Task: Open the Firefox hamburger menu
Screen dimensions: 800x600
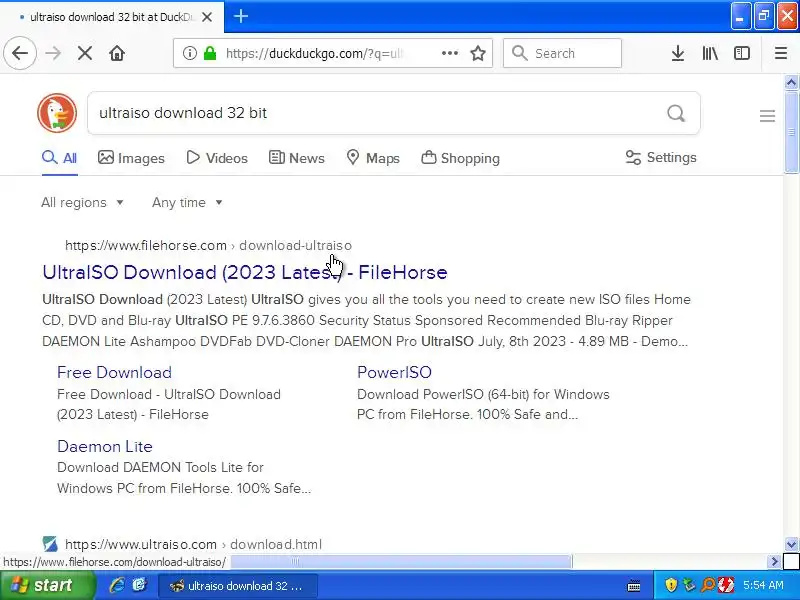Action: pos(781,53)
